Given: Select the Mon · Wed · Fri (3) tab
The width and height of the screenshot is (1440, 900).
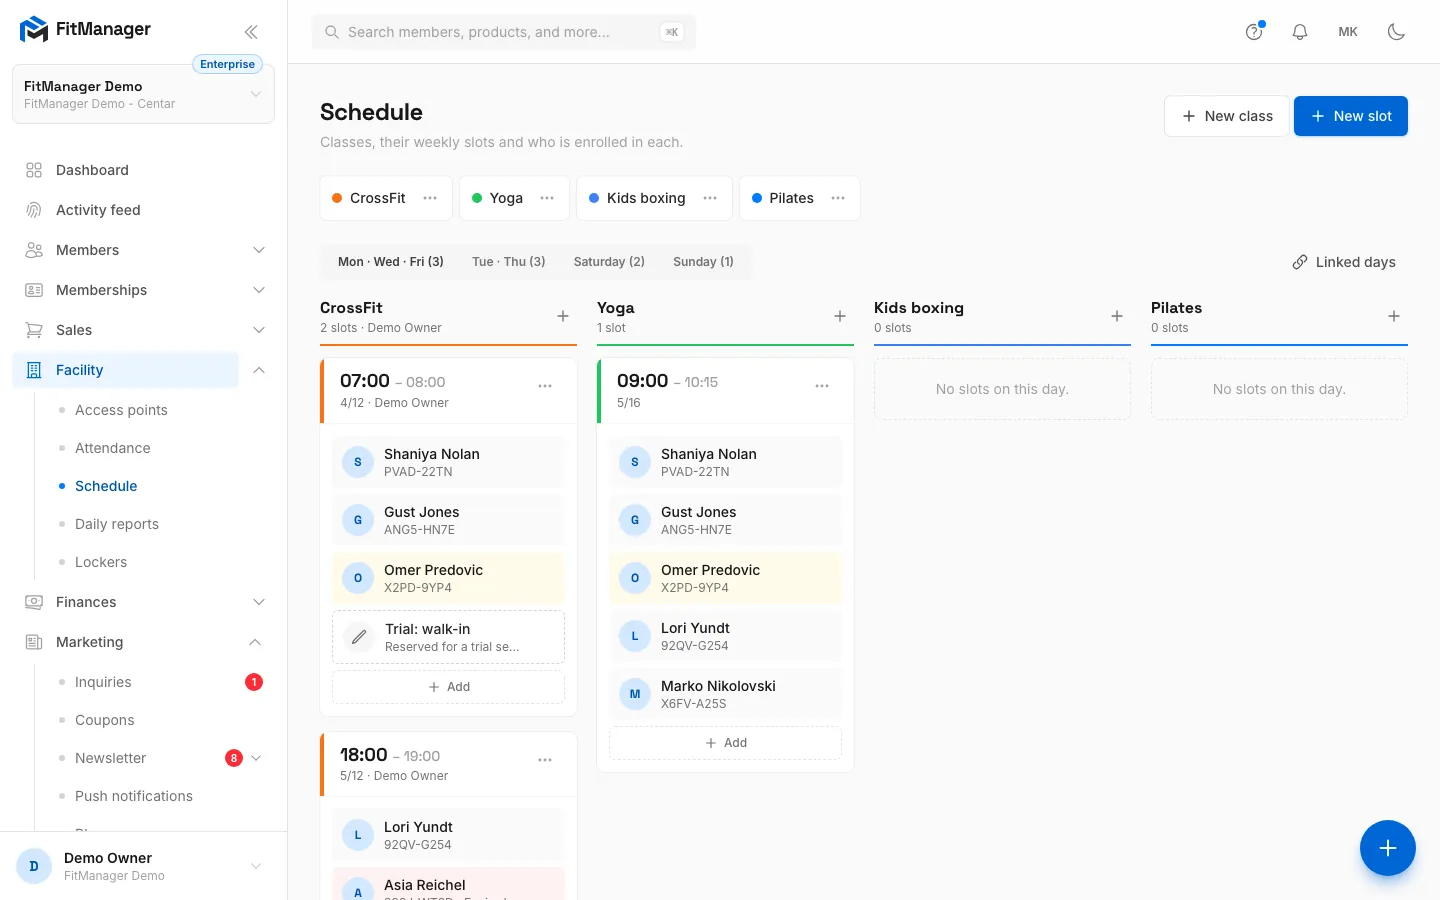Looking at the screenshot, I should (391, 262).
